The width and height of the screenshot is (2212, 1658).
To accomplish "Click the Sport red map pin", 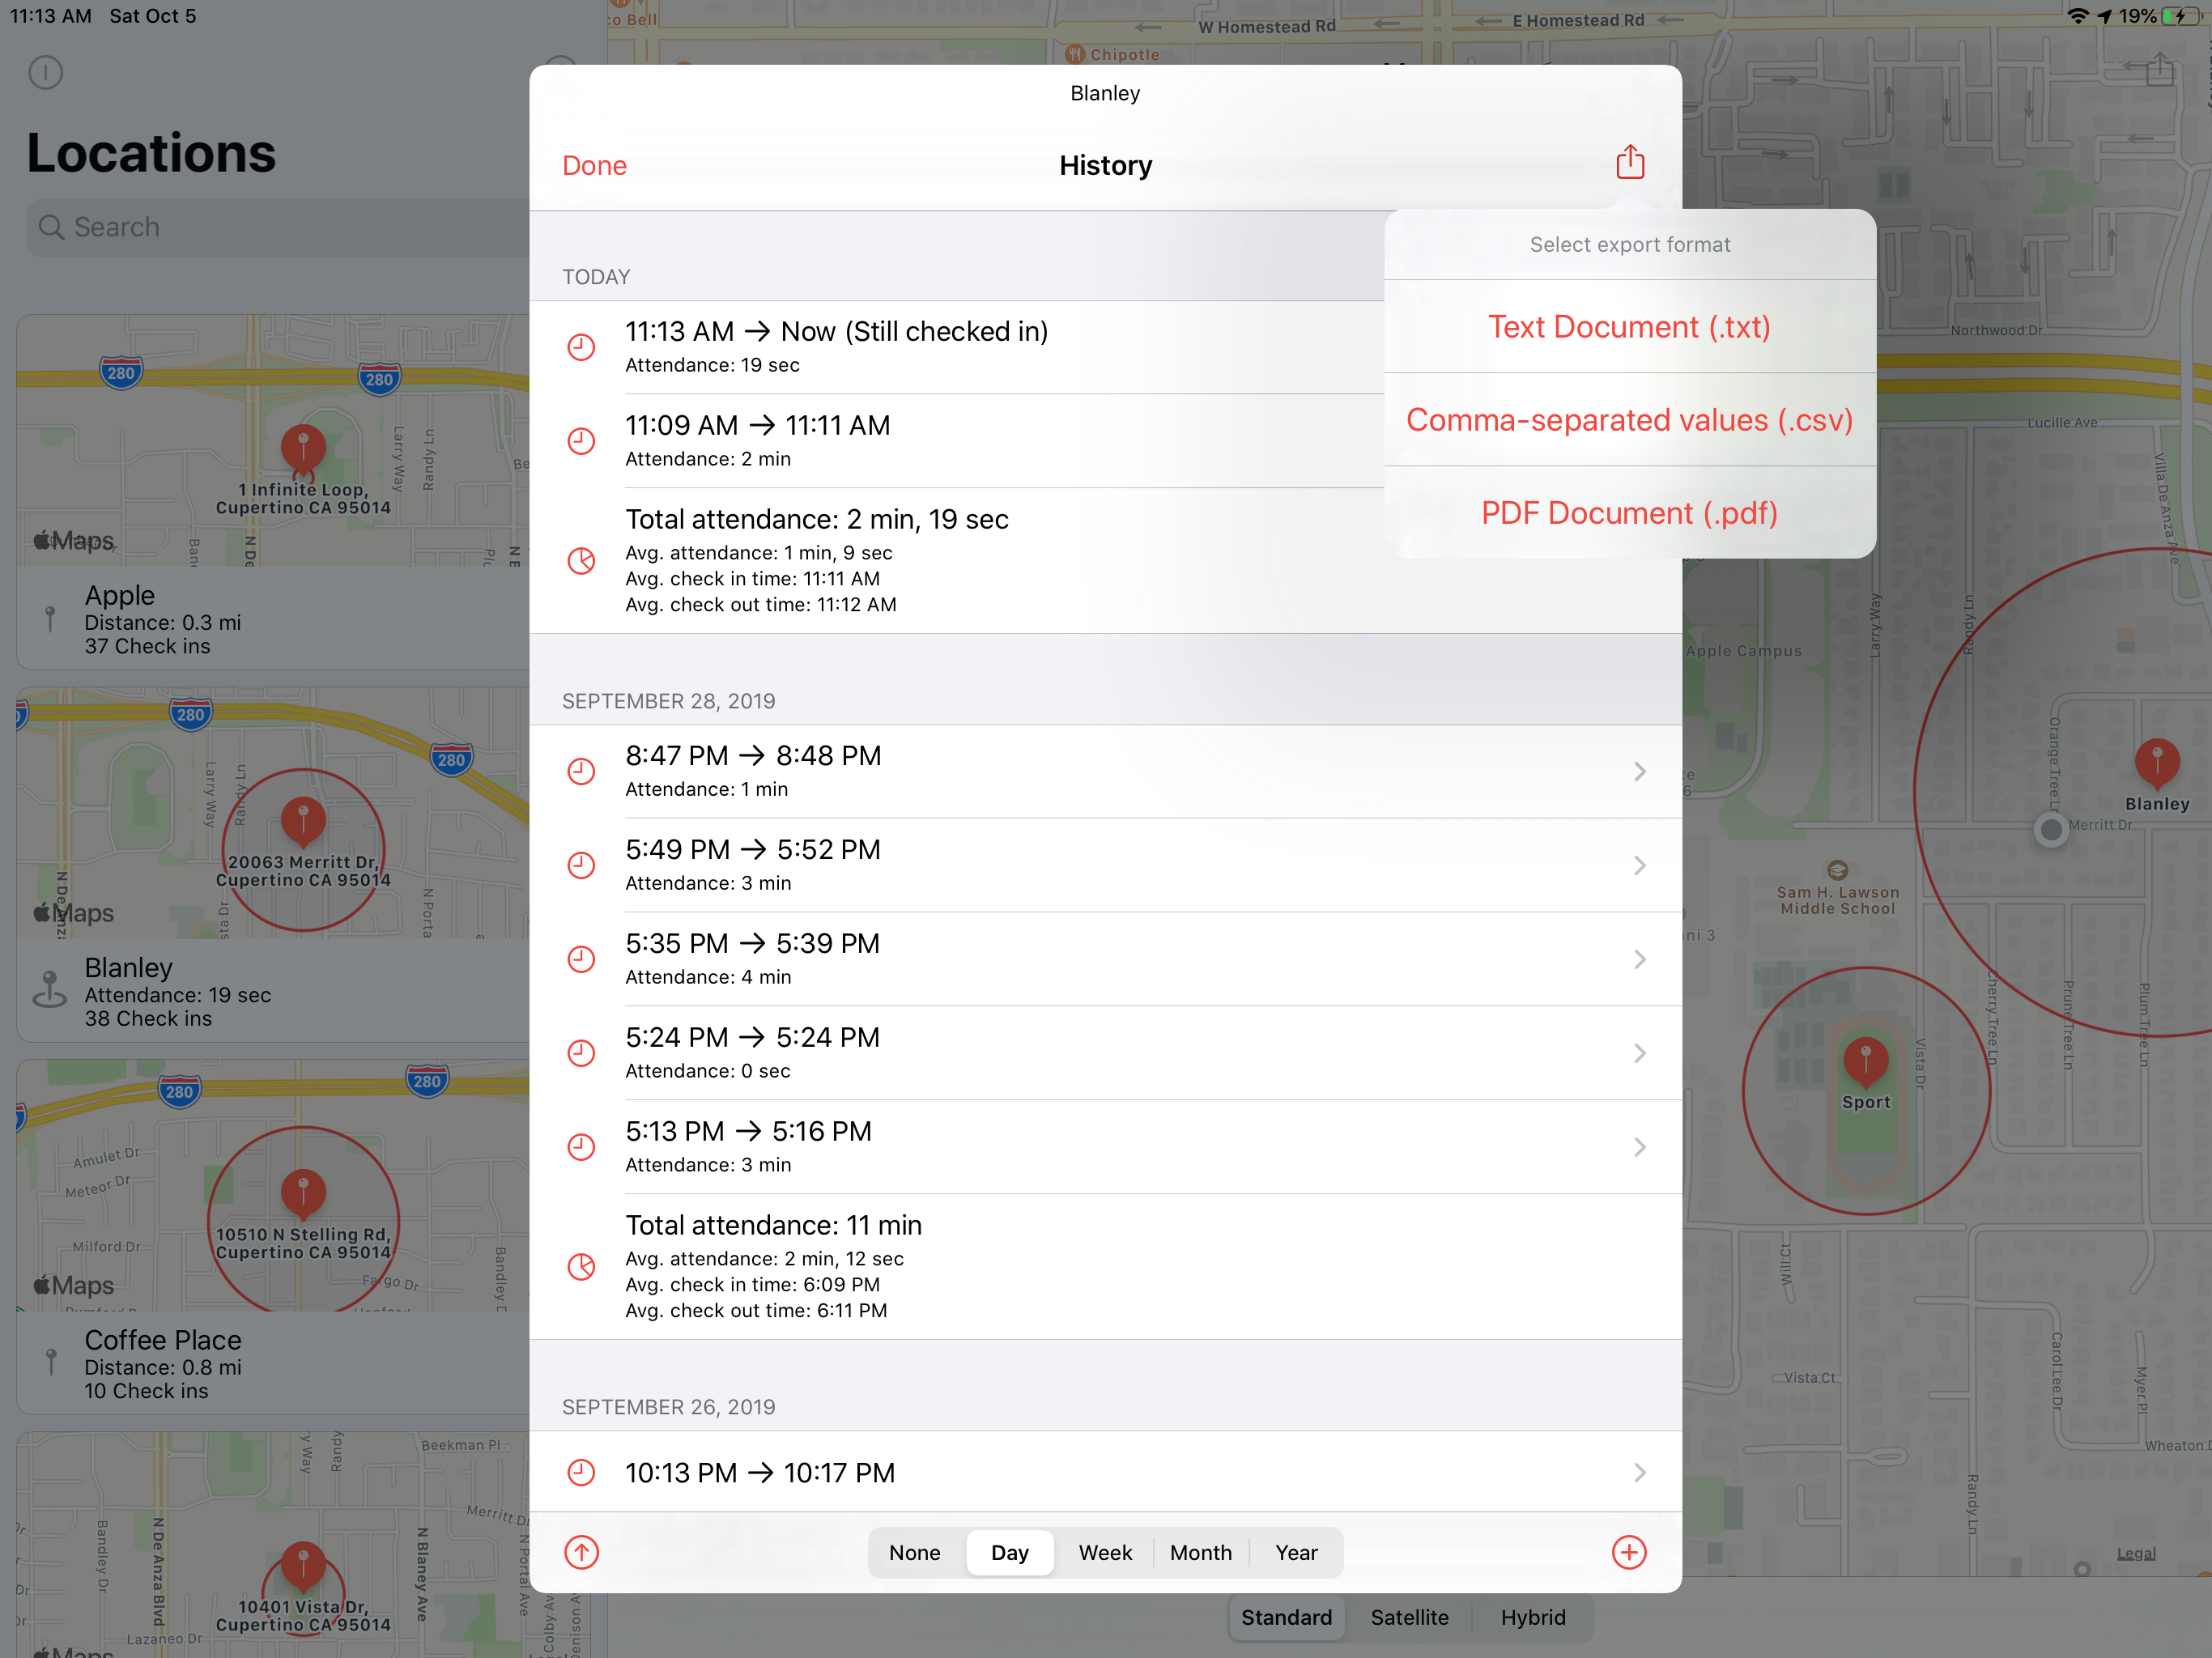I will [x=1865, y=1060].
